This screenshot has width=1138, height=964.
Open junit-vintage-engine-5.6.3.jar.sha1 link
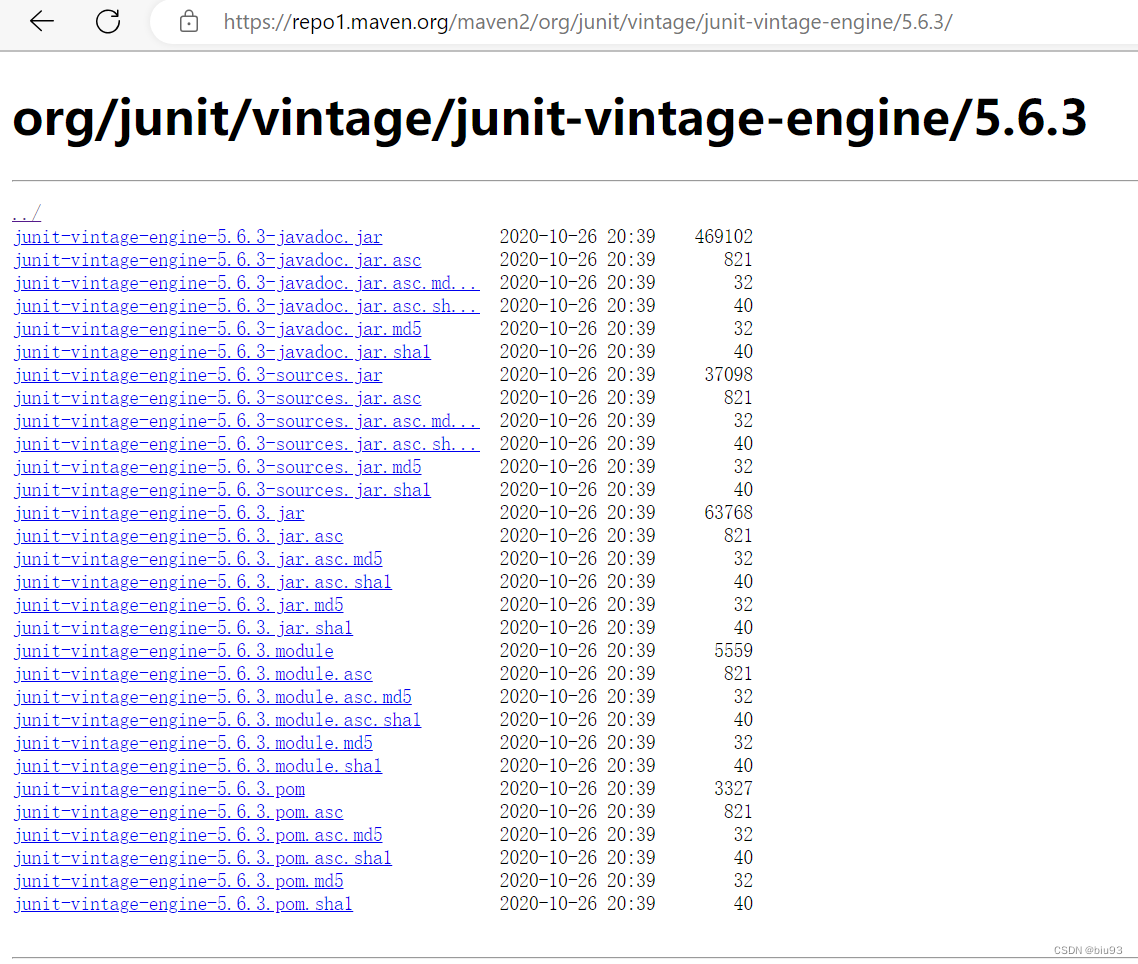[x=182, y=627]
